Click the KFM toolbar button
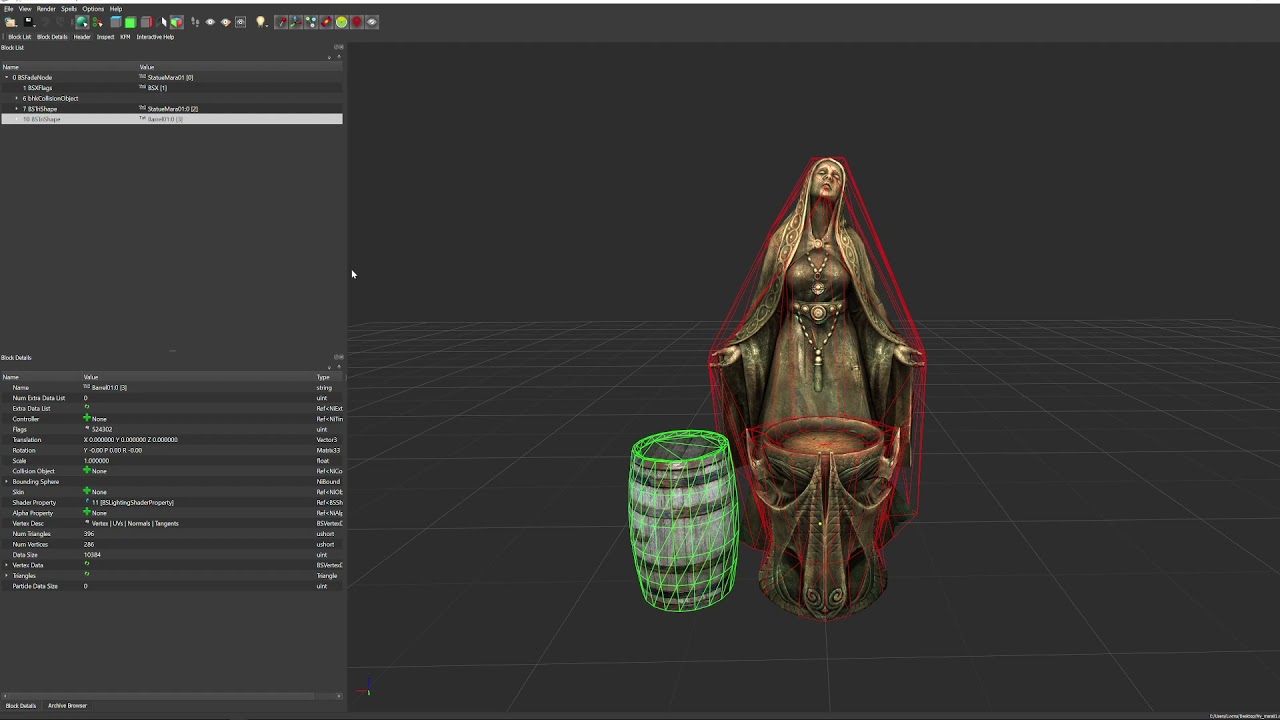This screenshot has width=1280, height=720. pos(125,37)
